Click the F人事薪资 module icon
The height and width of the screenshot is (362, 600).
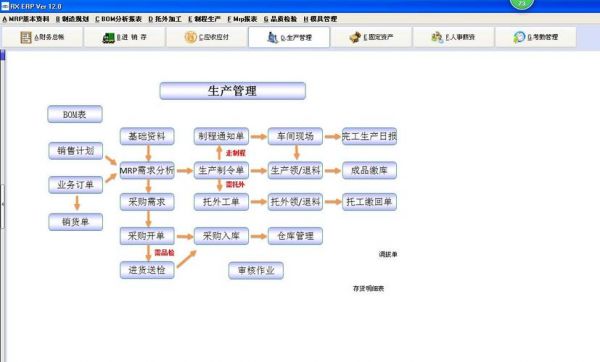(x=437, y=37)
